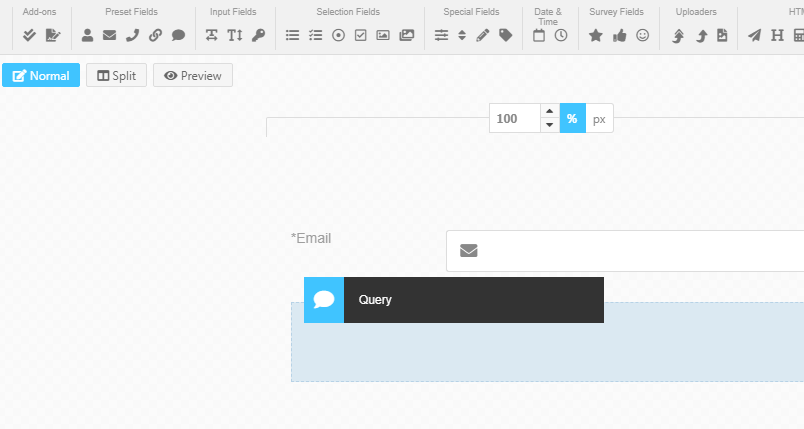Click the Selection Fields group label
804x429 pixels.
tap(348, 12)
